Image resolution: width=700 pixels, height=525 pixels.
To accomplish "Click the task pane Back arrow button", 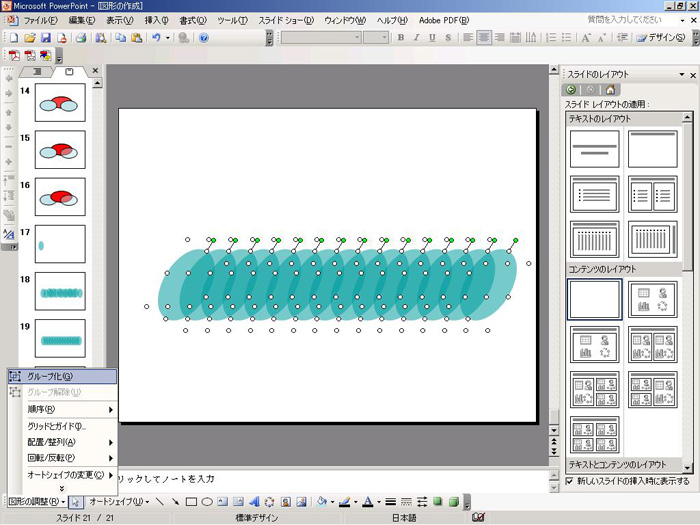I will click(x=571, y=90).
